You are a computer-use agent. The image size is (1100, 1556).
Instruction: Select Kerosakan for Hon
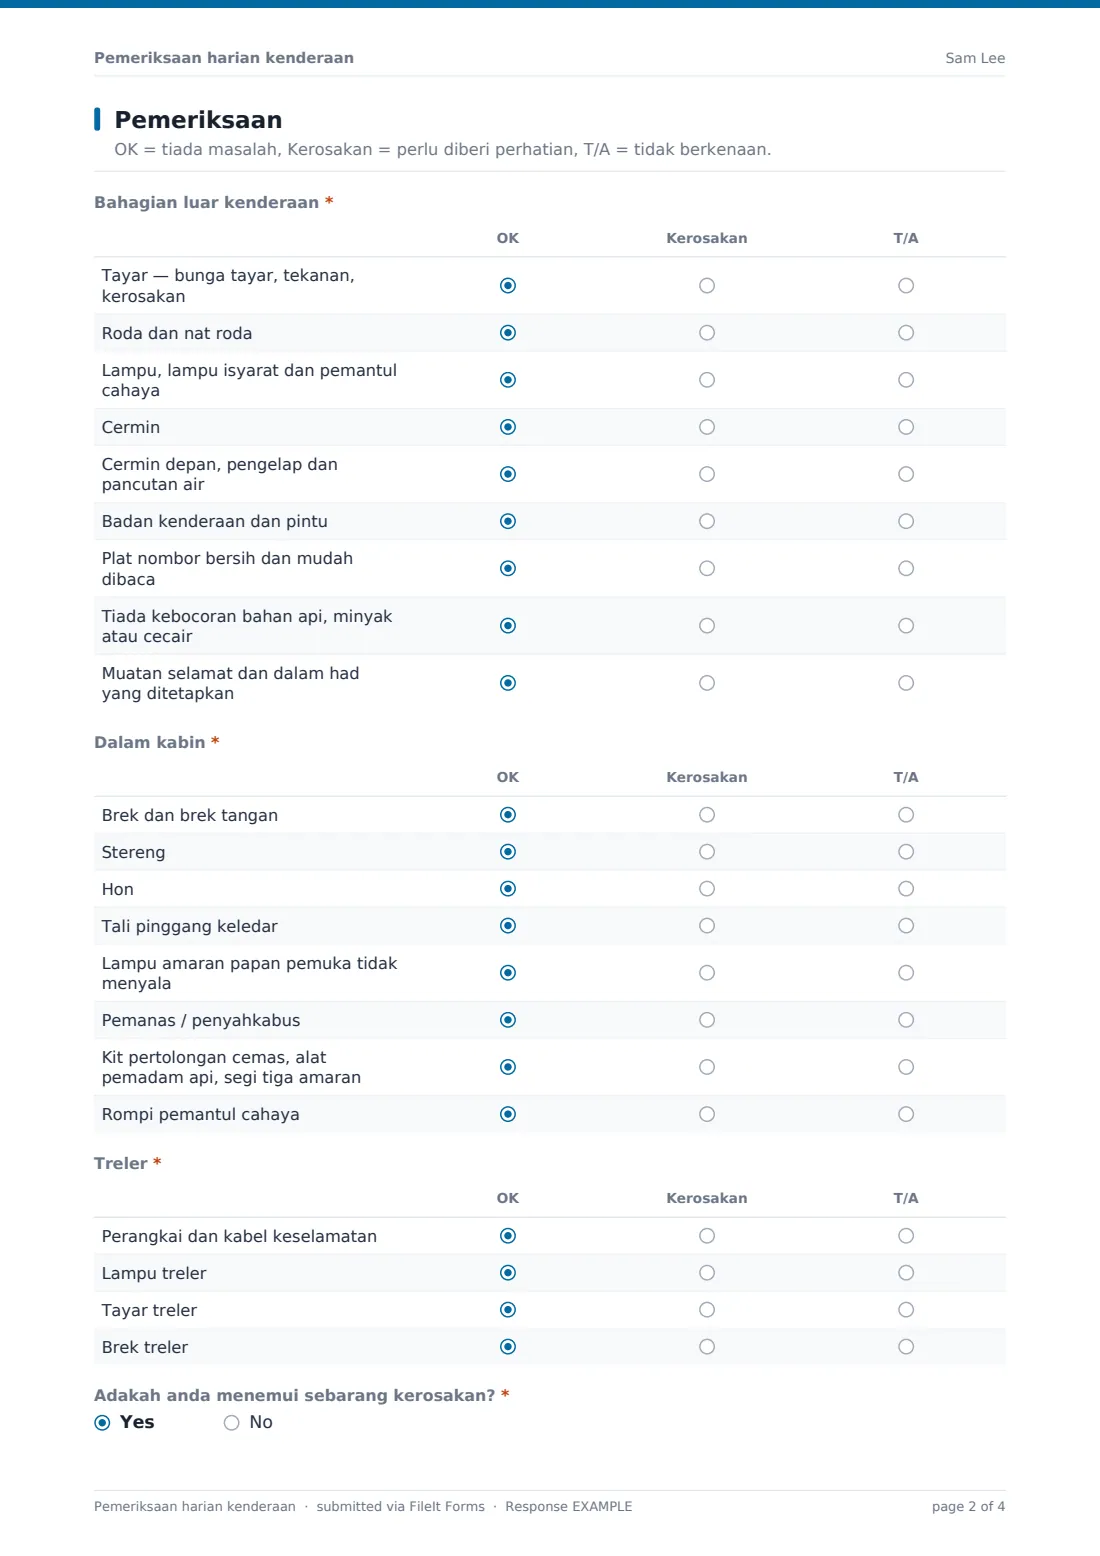[707, 889]
